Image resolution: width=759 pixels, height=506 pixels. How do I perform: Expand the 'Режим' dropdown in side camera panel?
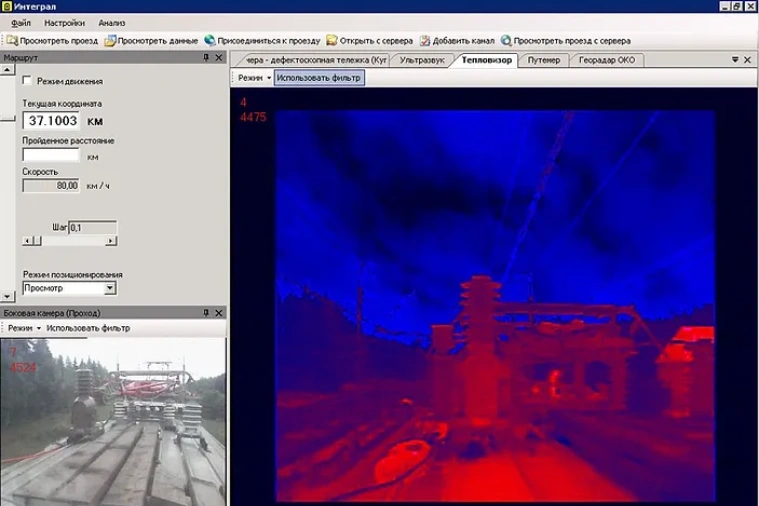coord(24,328)
